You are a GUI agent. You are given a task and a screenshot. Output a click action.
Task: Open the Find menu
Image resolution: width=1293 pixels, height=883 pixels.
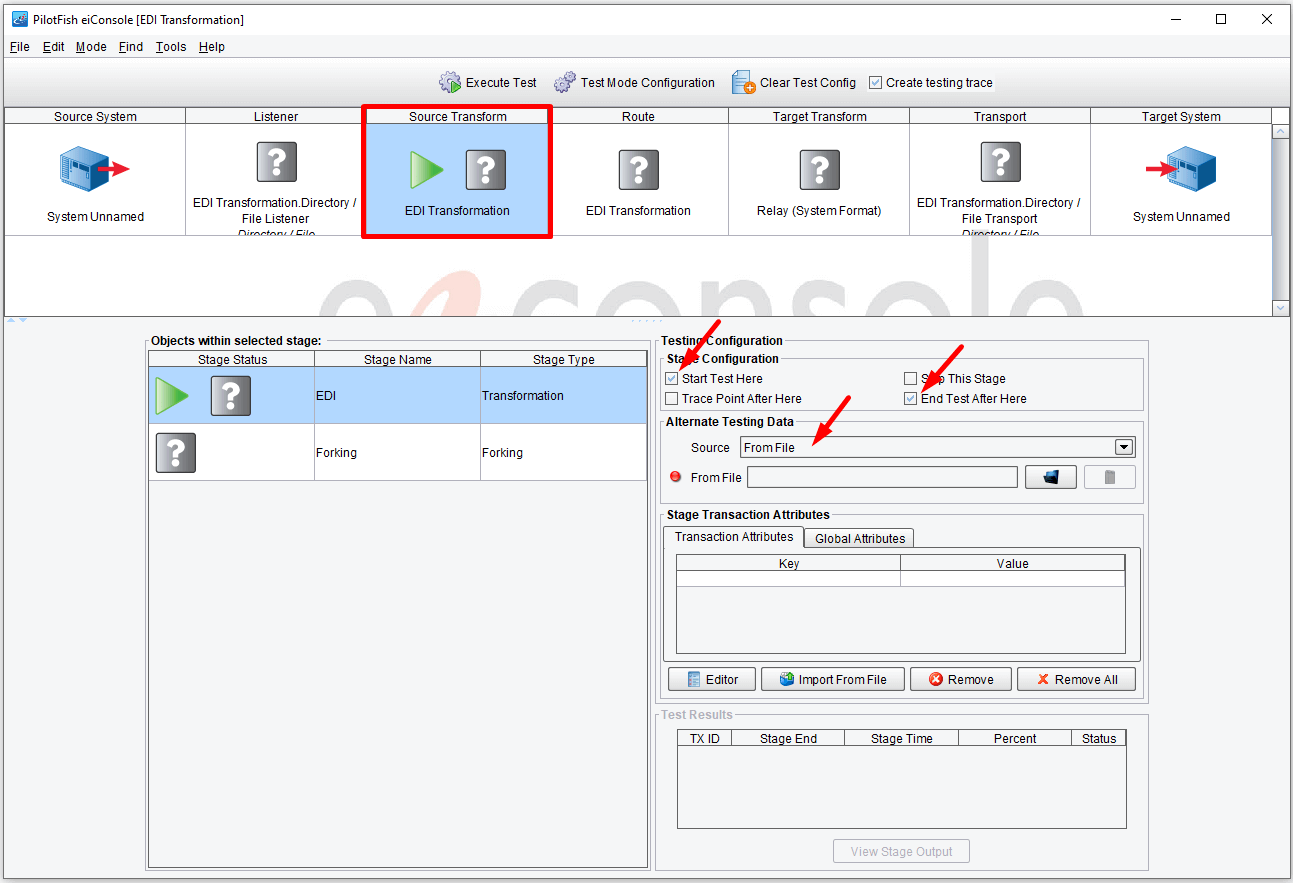pos(131,47)
